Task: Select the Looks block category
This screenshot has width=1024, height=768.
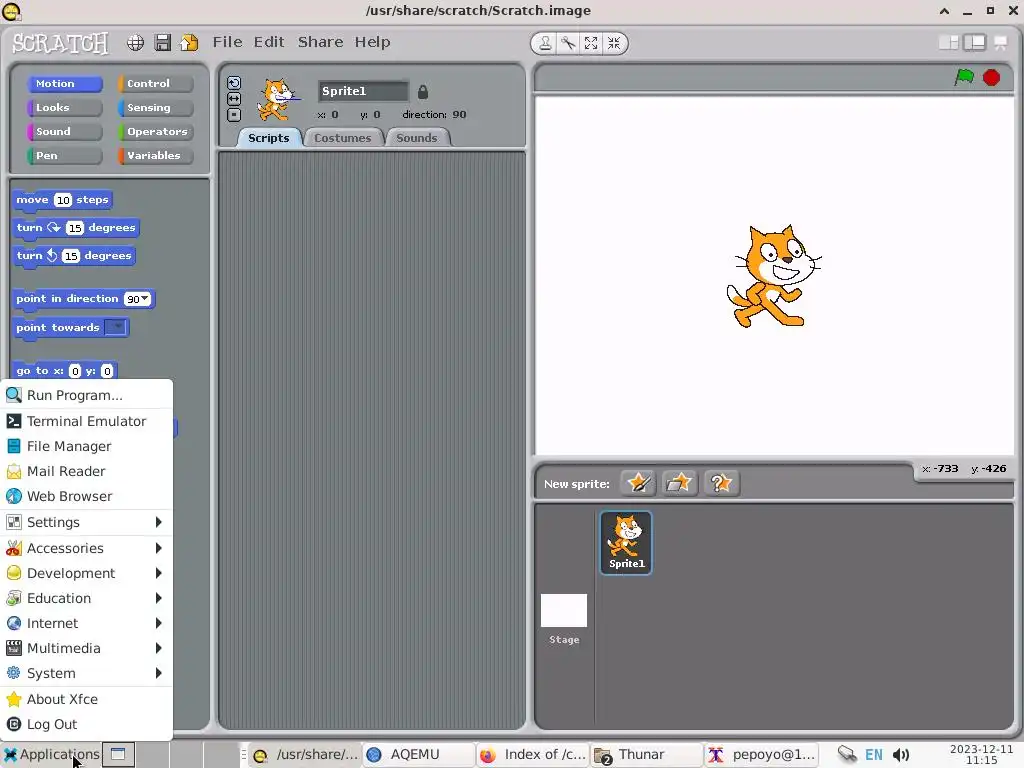Action: point(65,108)
